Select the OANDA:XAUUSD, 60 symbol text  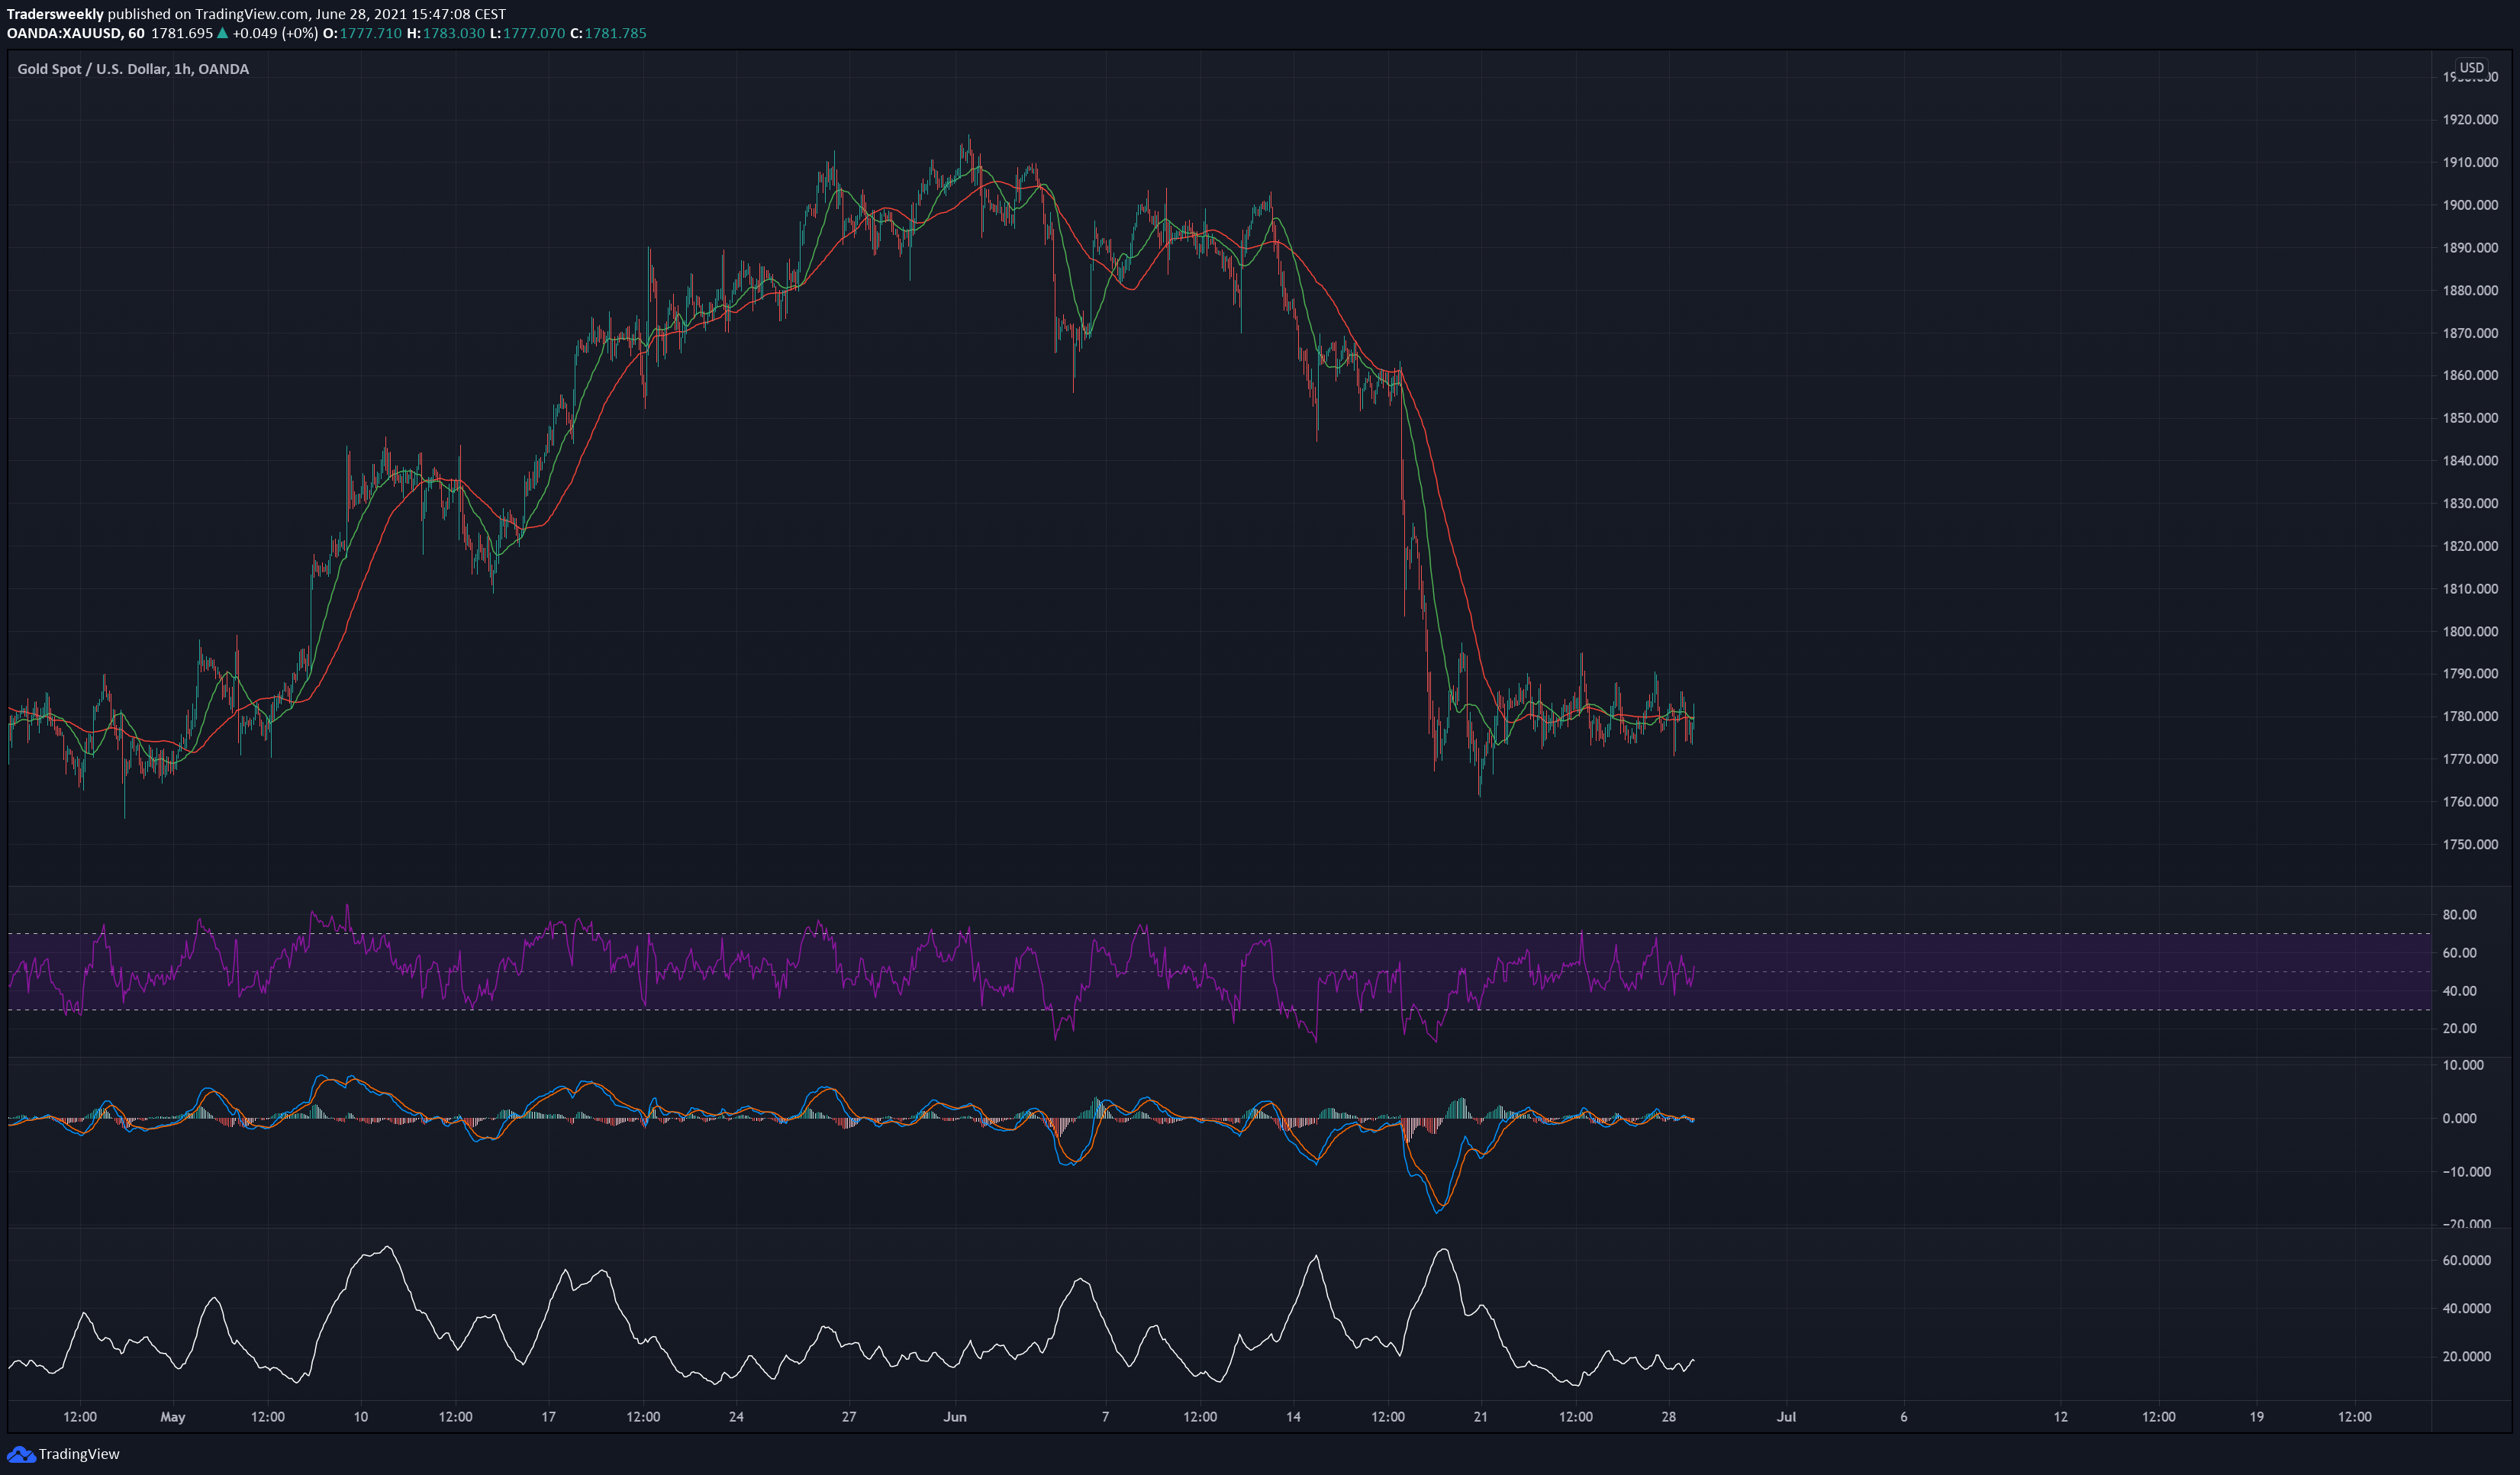75,33
